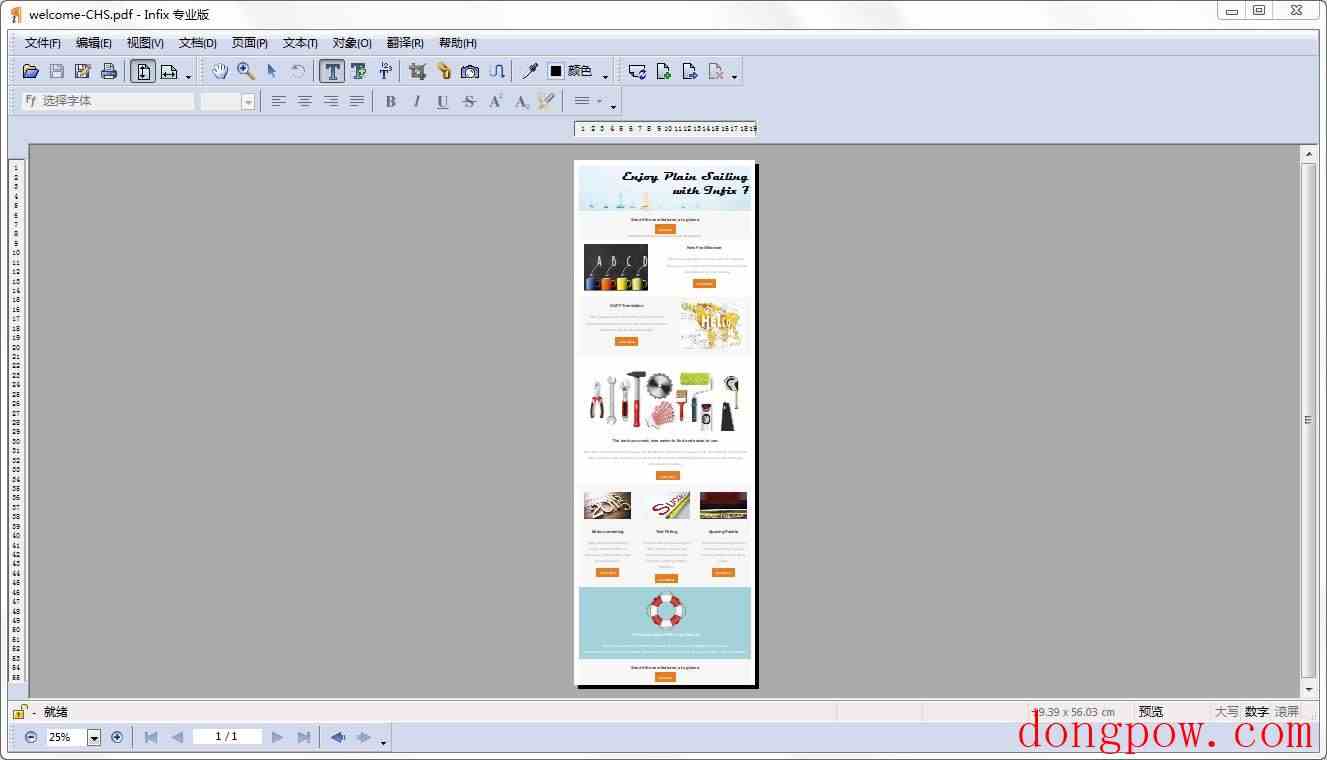Expand the color toolbar options arrow
This screenshot has width=1327, height=760.
(605, 76)
